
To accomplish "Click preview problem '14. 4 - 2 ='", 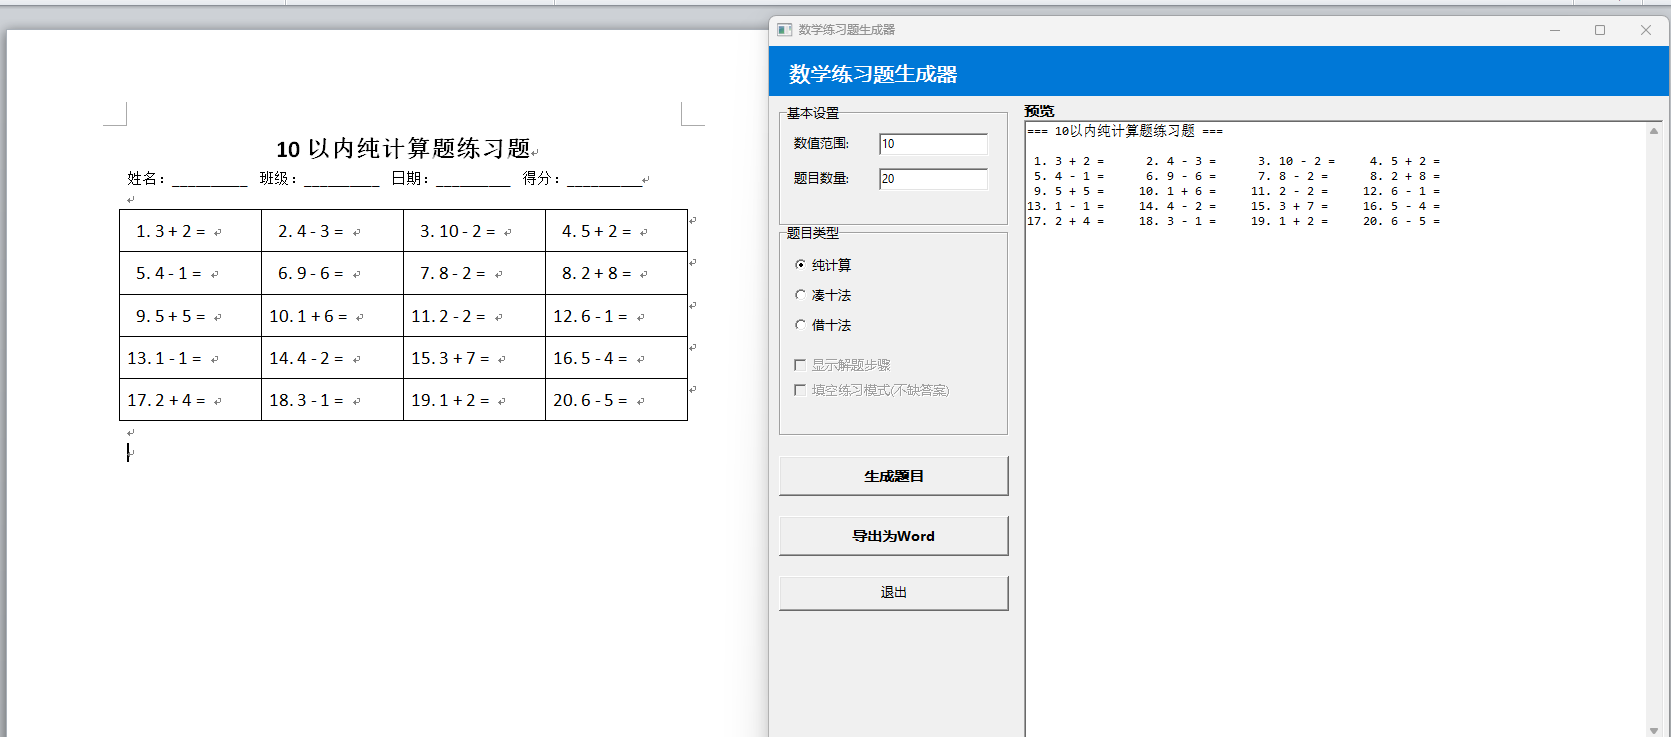I will [x=1177, y=206].
